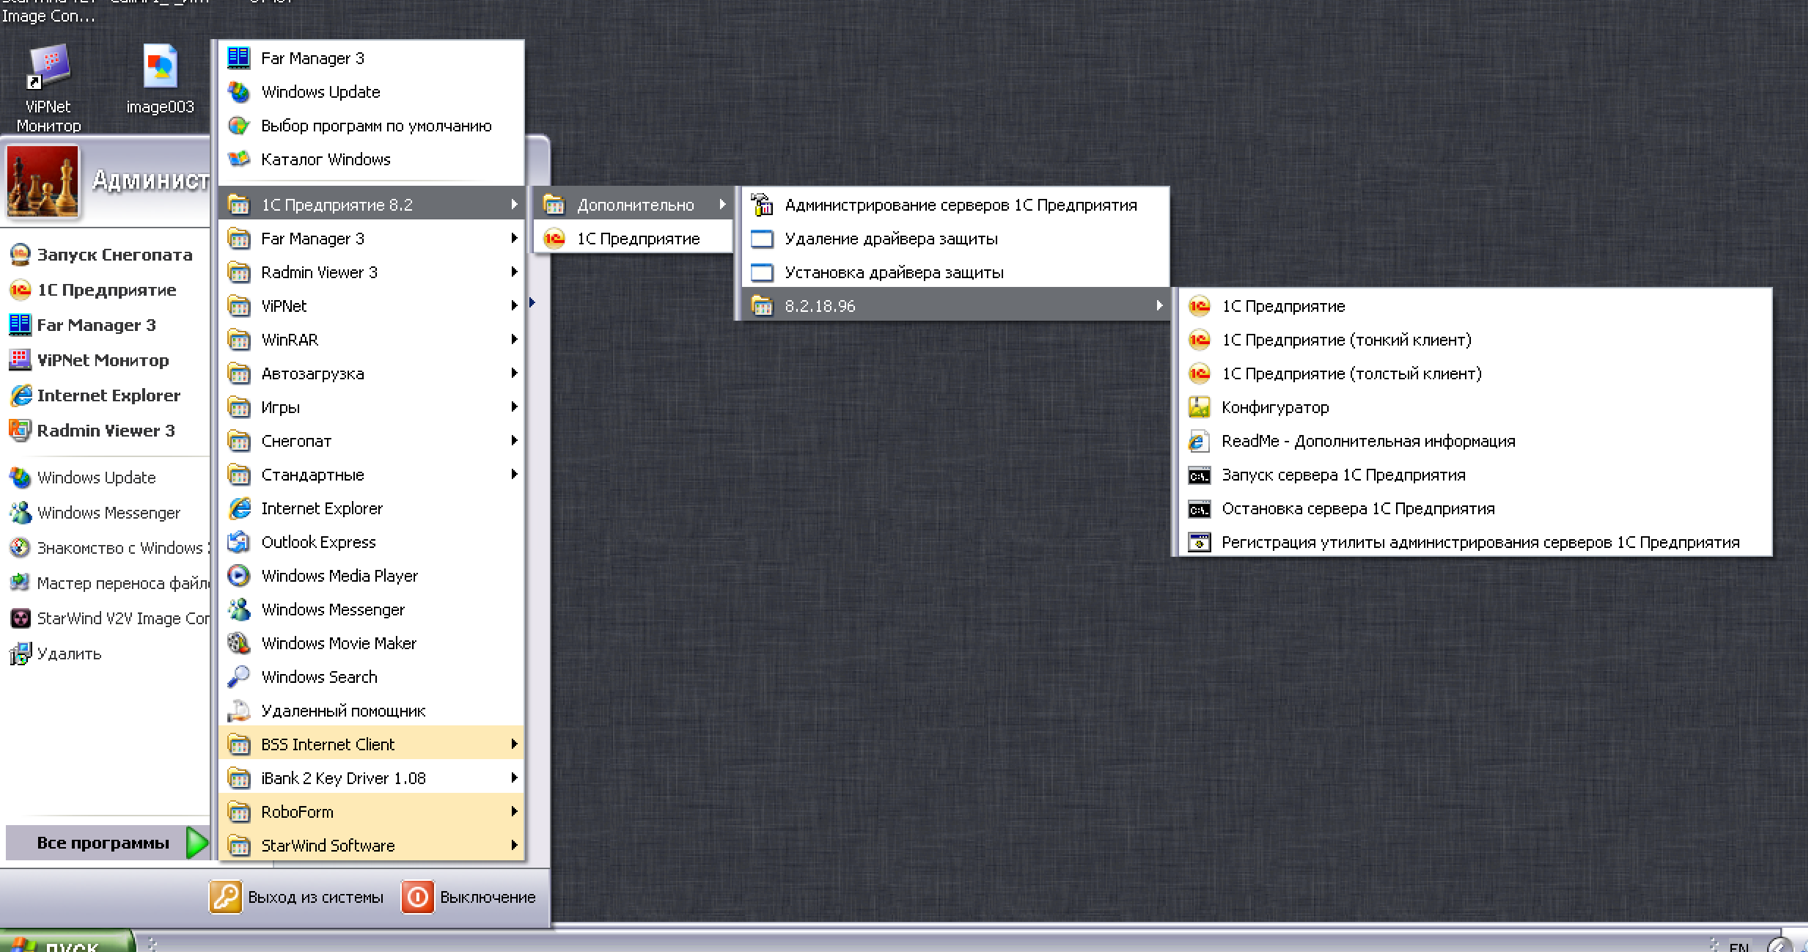The image size is (1808, 952).
Task: Expand the Radmin Viewer 3 program folder
Action: [x=371, y=273]
